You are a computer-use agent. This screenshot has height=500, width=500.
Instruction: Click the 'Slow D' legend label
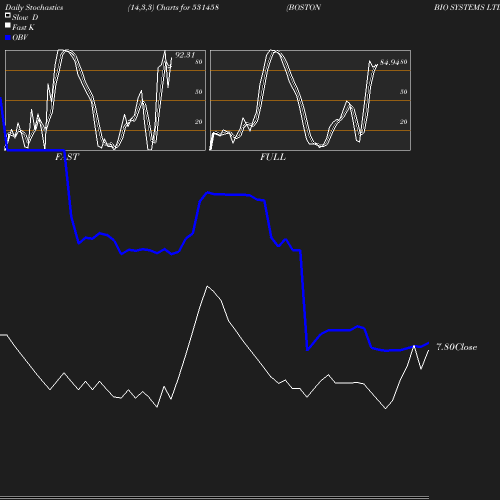click(25, 17)
